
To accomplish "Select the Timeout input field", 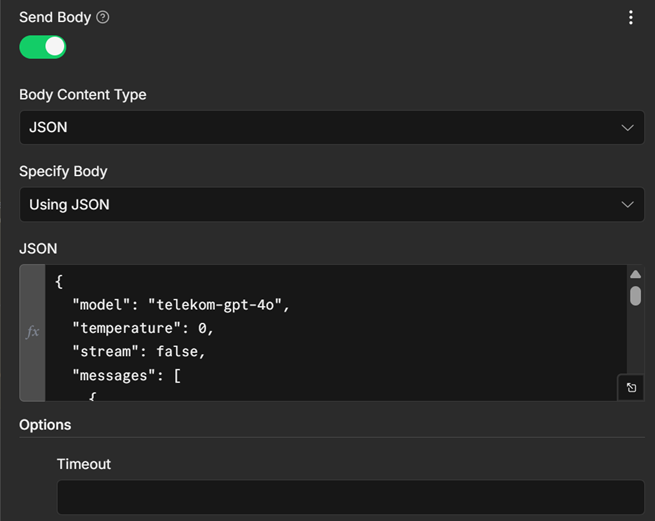I will coord(350,497).
